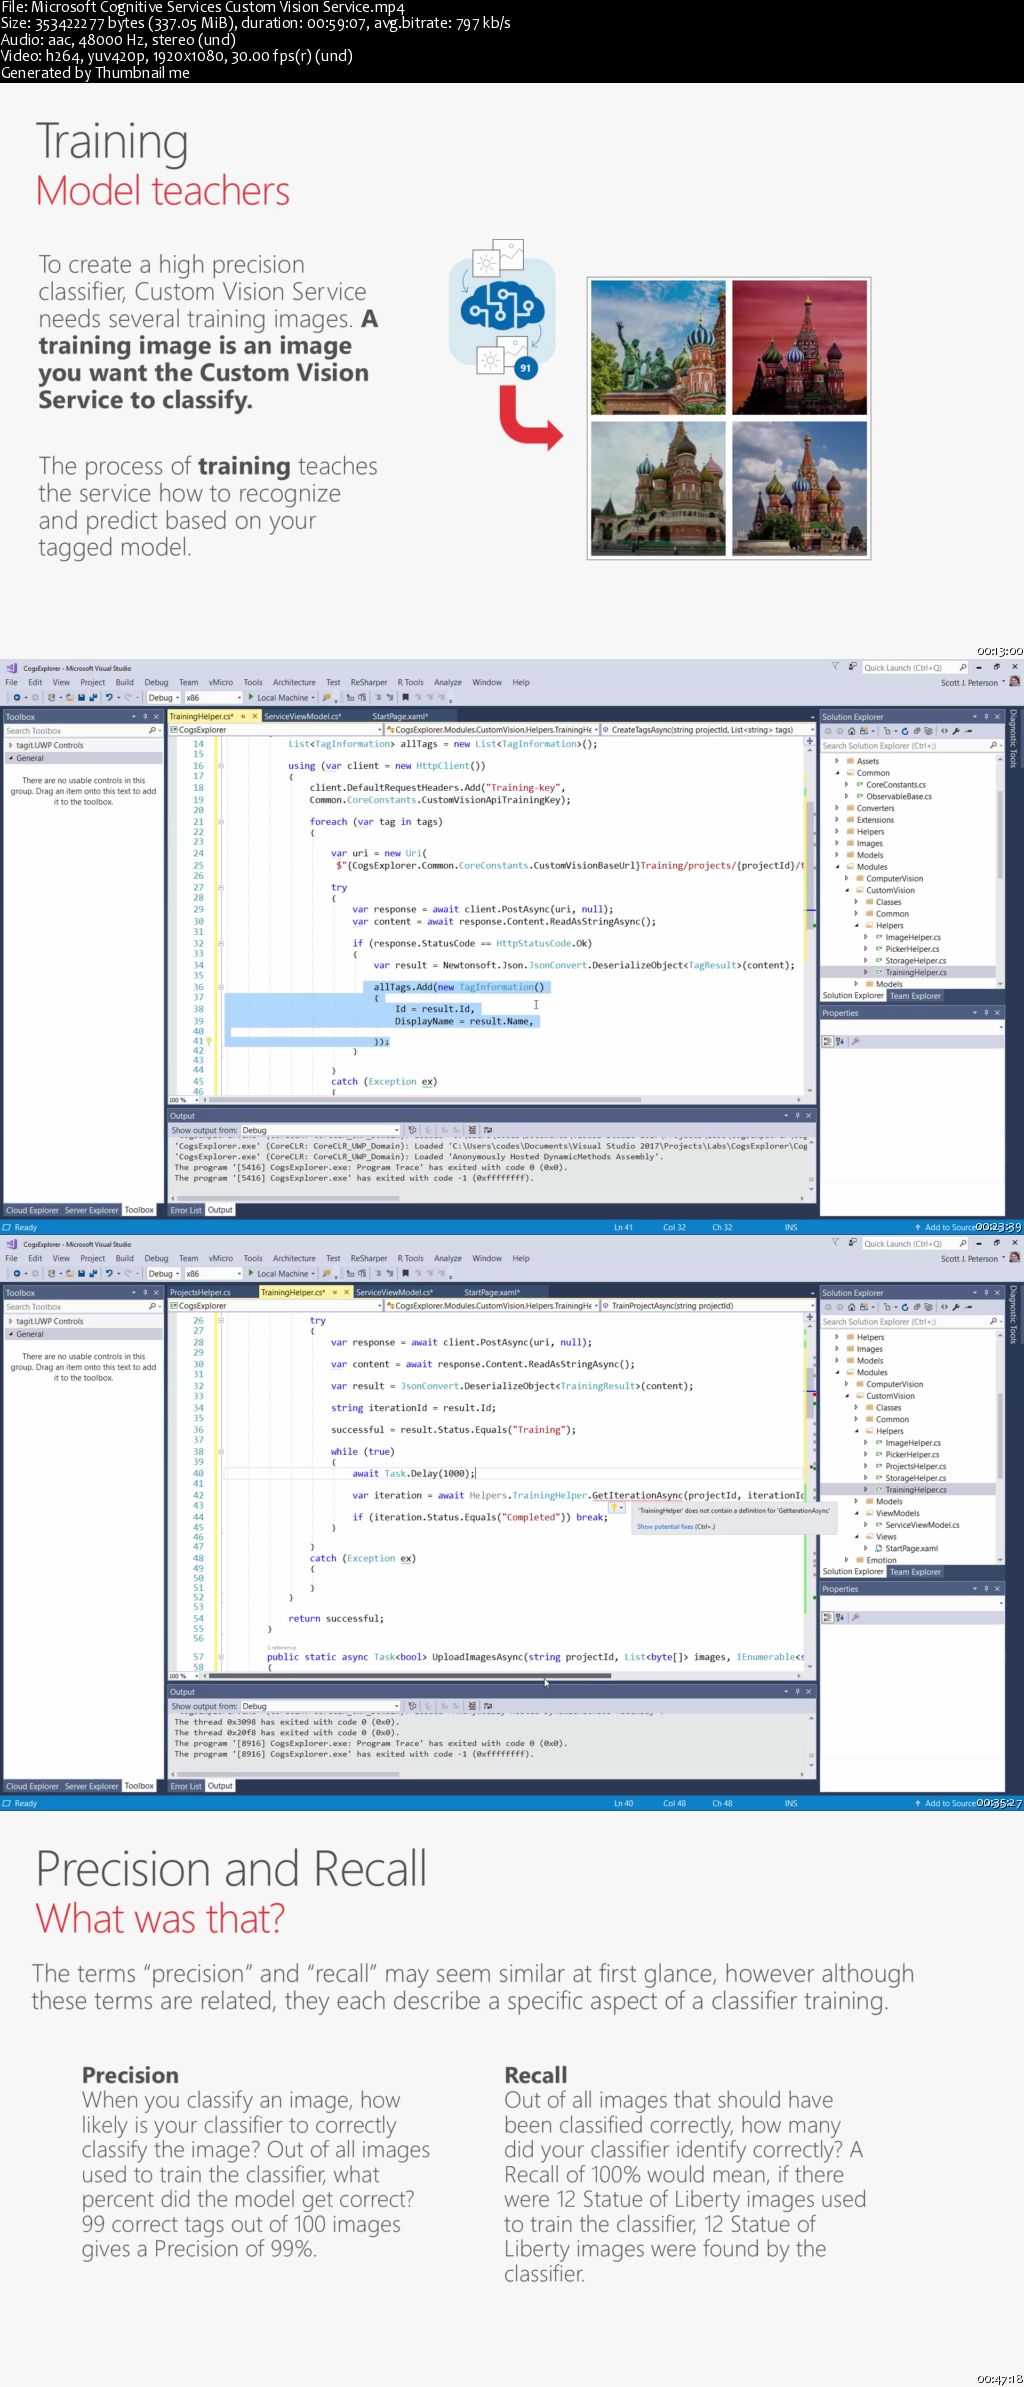Switch to StartPage.xaml tab in upper editor
The image size is (1024, 2387).
(x=400, y=716)
